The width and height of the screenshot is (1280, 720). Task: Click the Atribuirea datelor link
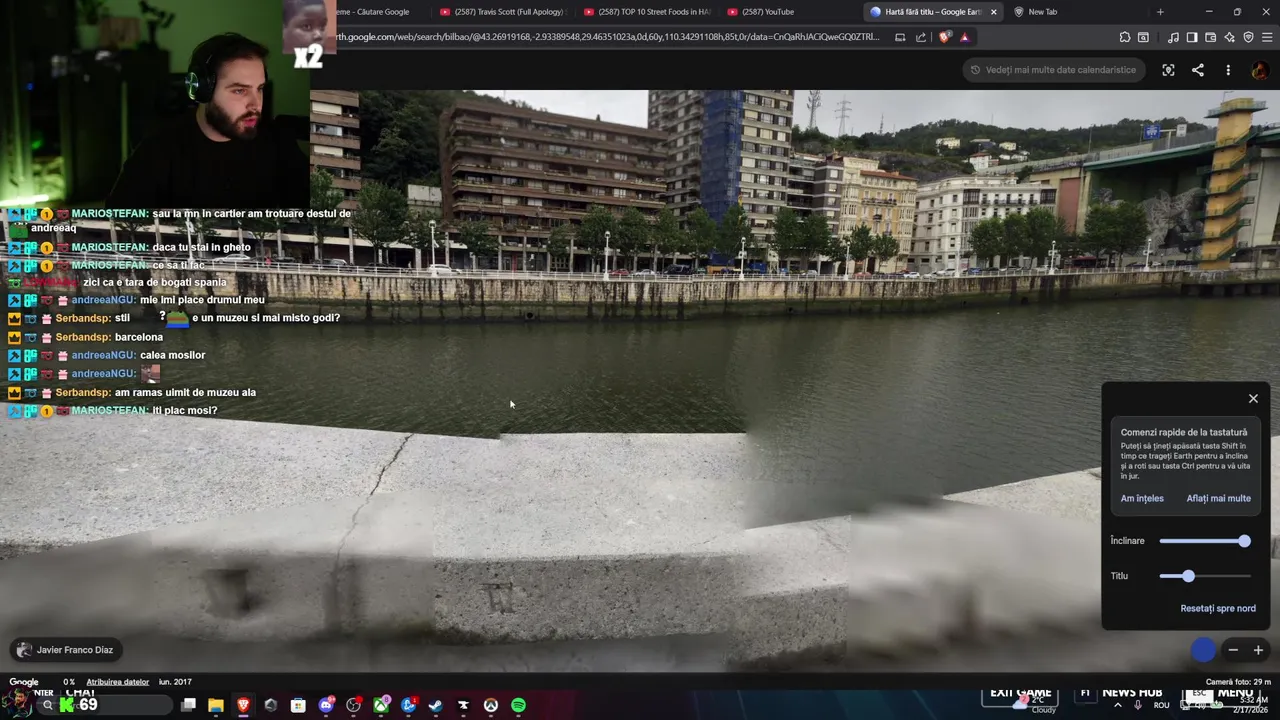[x=118, y=682]
